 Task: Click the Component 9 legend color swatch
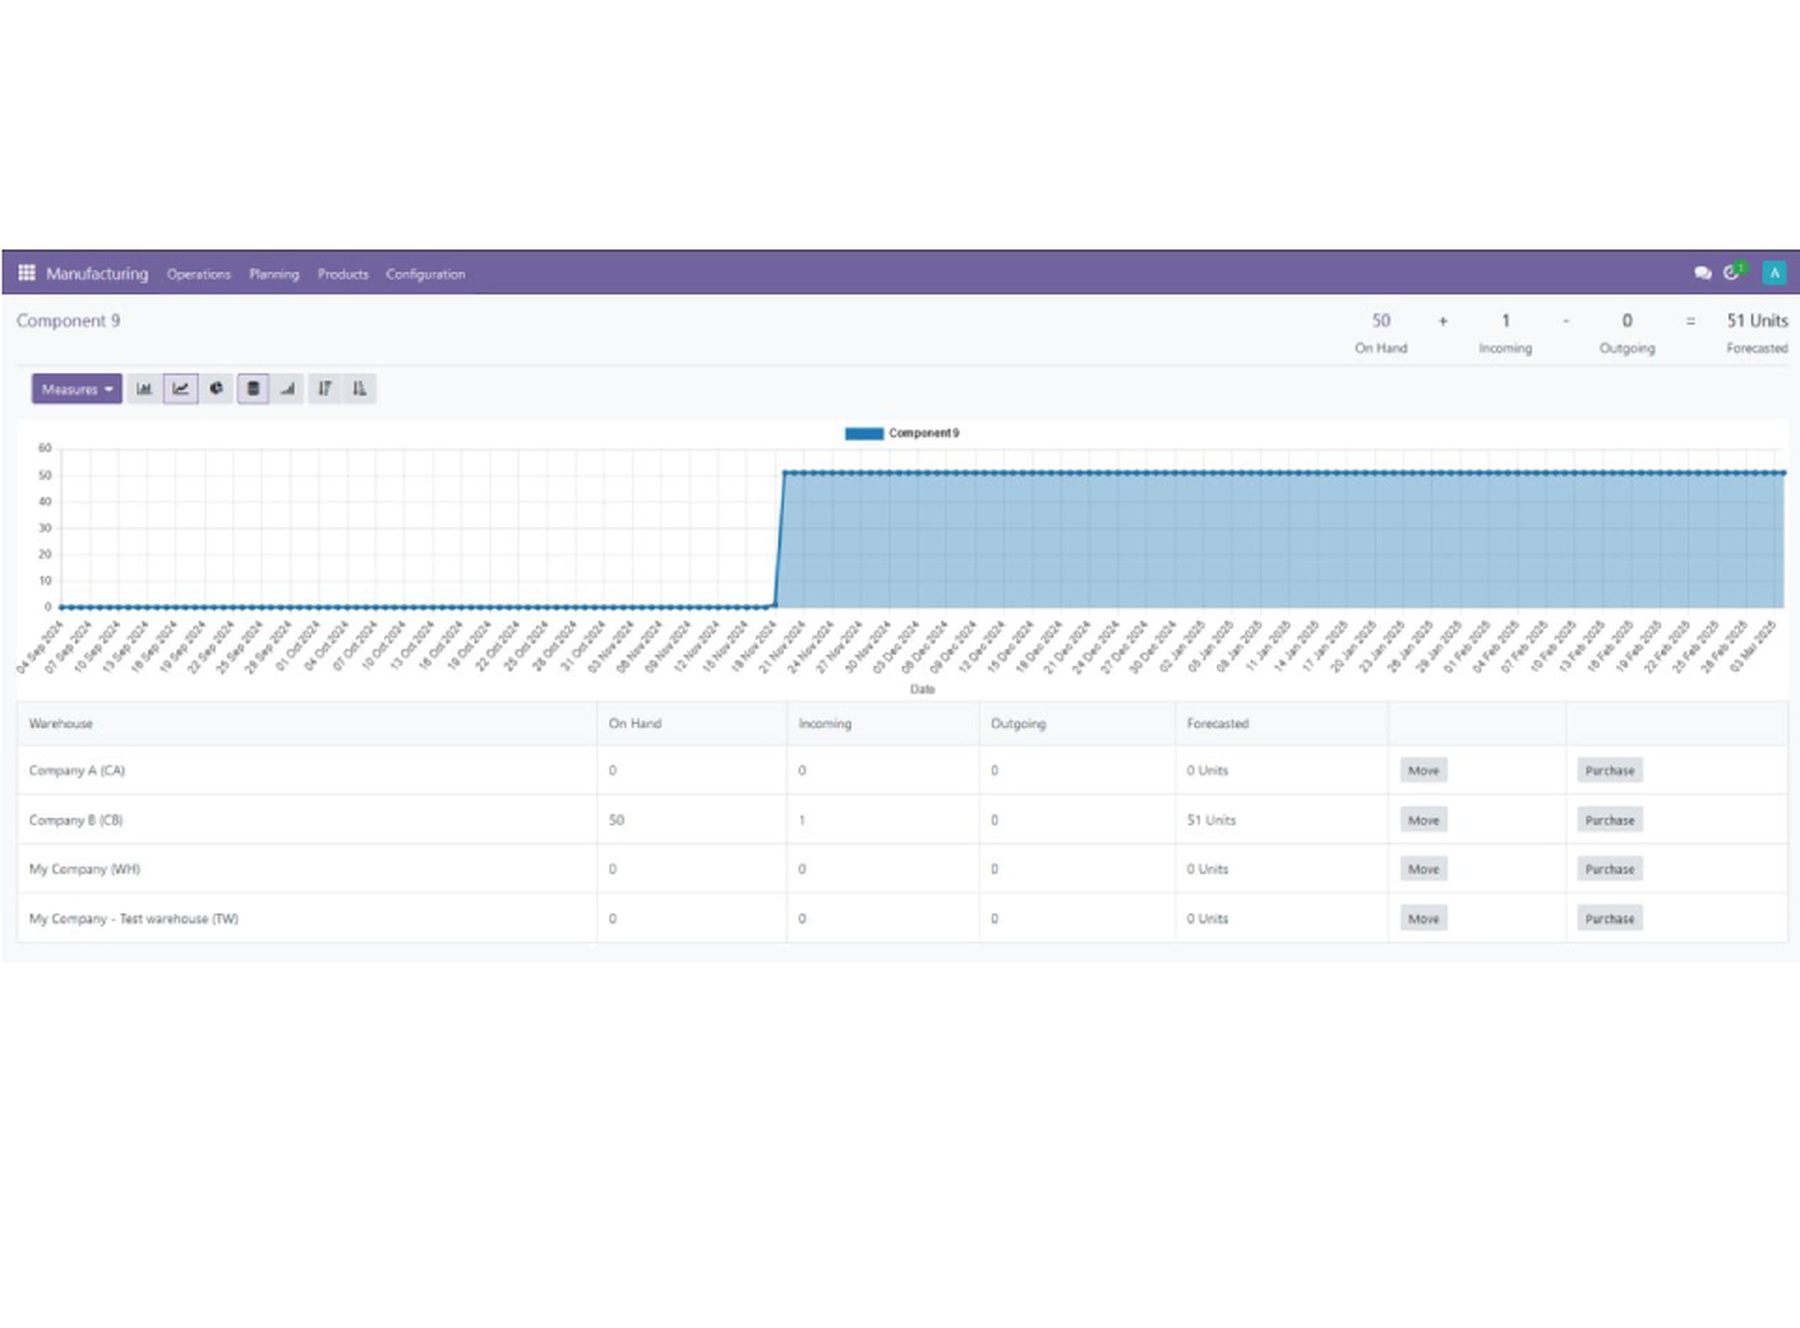click(864, 433)
